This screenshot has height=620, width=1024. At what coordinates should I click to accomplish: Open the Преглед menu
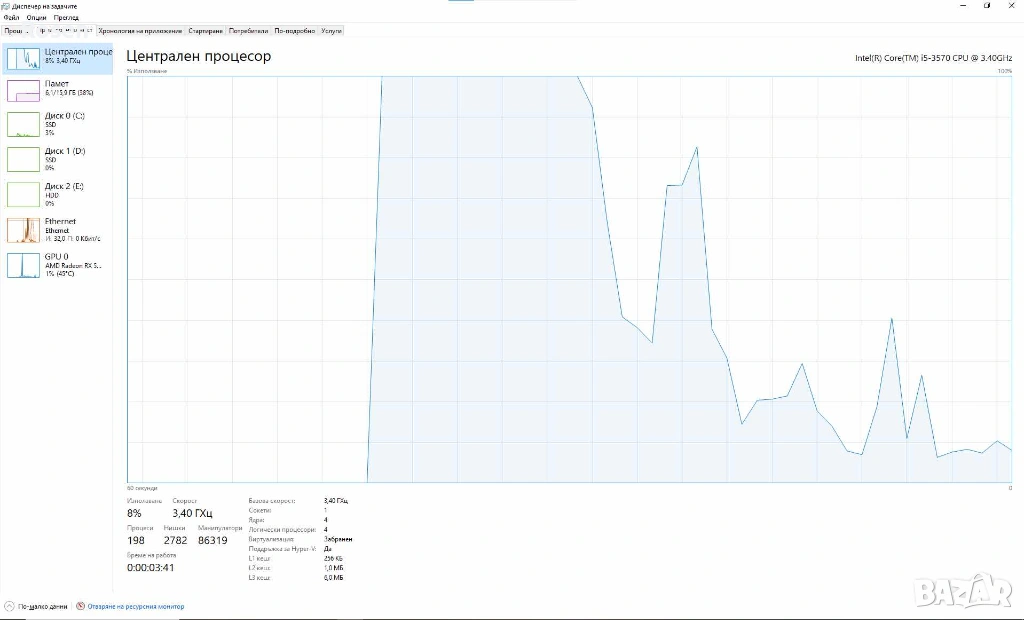(x=66, y=18)
